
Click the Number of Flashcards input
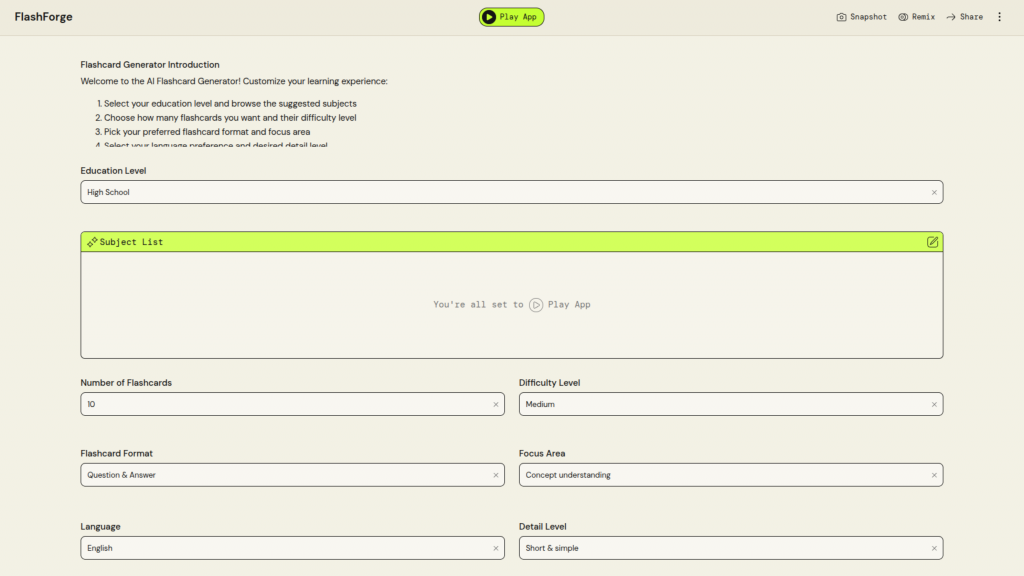(x=285, y=404)
